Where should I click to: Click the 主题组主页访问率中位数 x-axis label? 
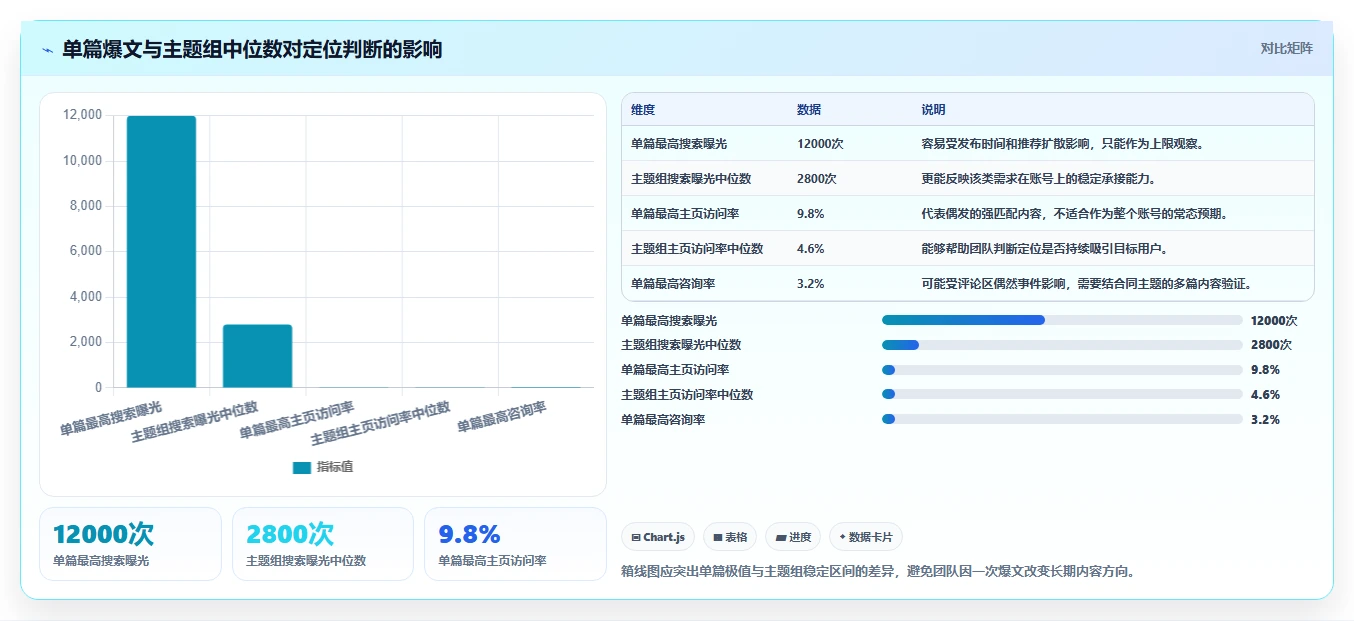pos(381,425)
